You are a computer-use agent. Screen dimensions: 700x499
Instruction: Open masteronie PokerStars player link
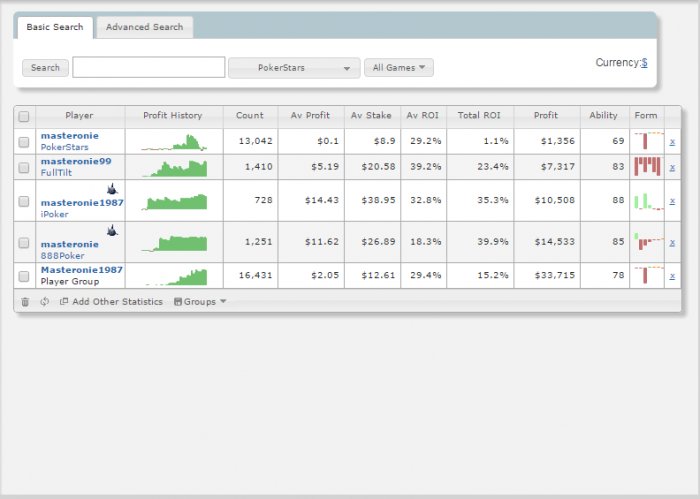[x=70, y=136]
